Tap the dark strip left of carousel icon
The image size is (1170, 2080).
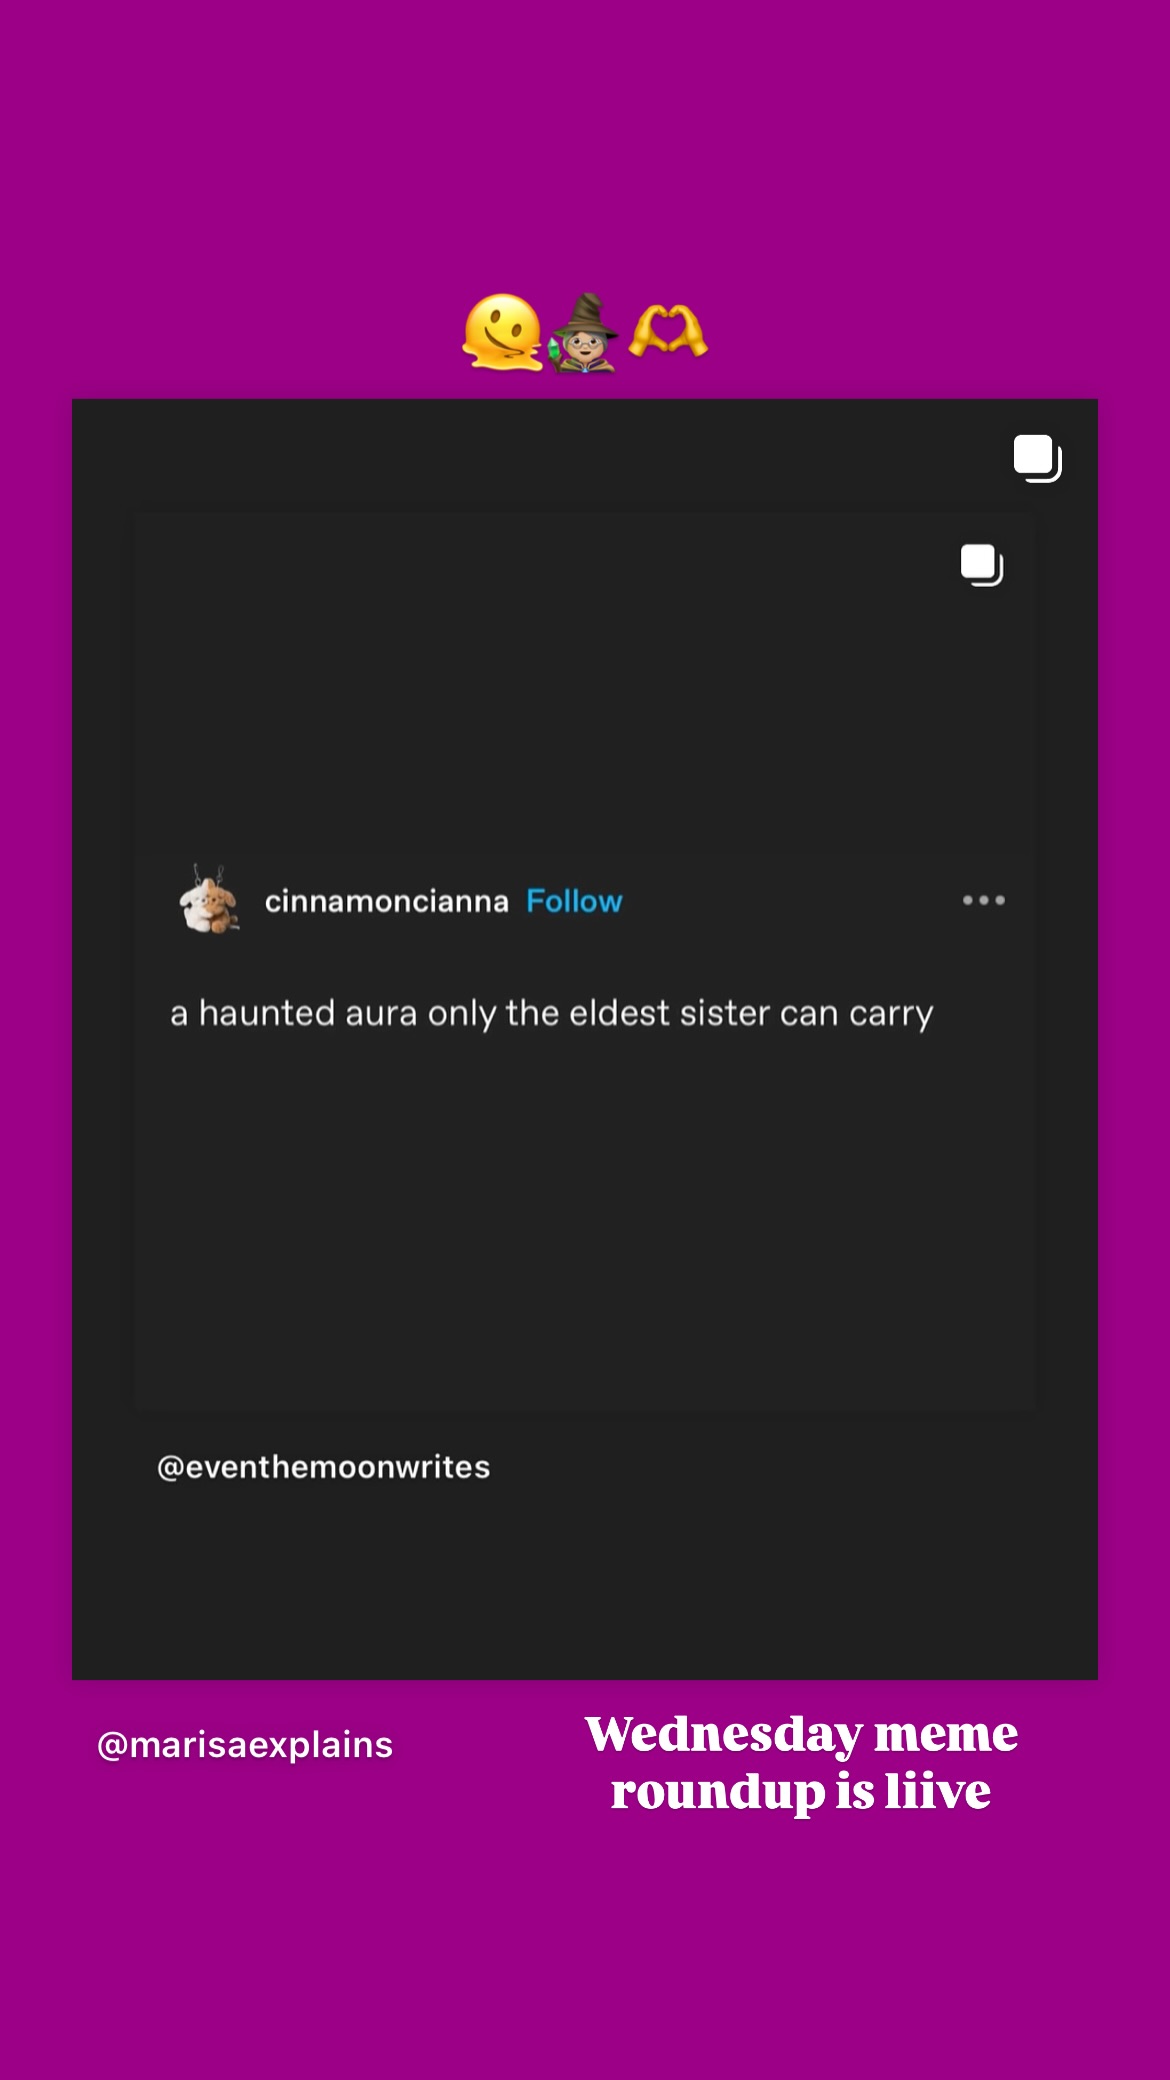pyautogui.click(x=540, y=455)
